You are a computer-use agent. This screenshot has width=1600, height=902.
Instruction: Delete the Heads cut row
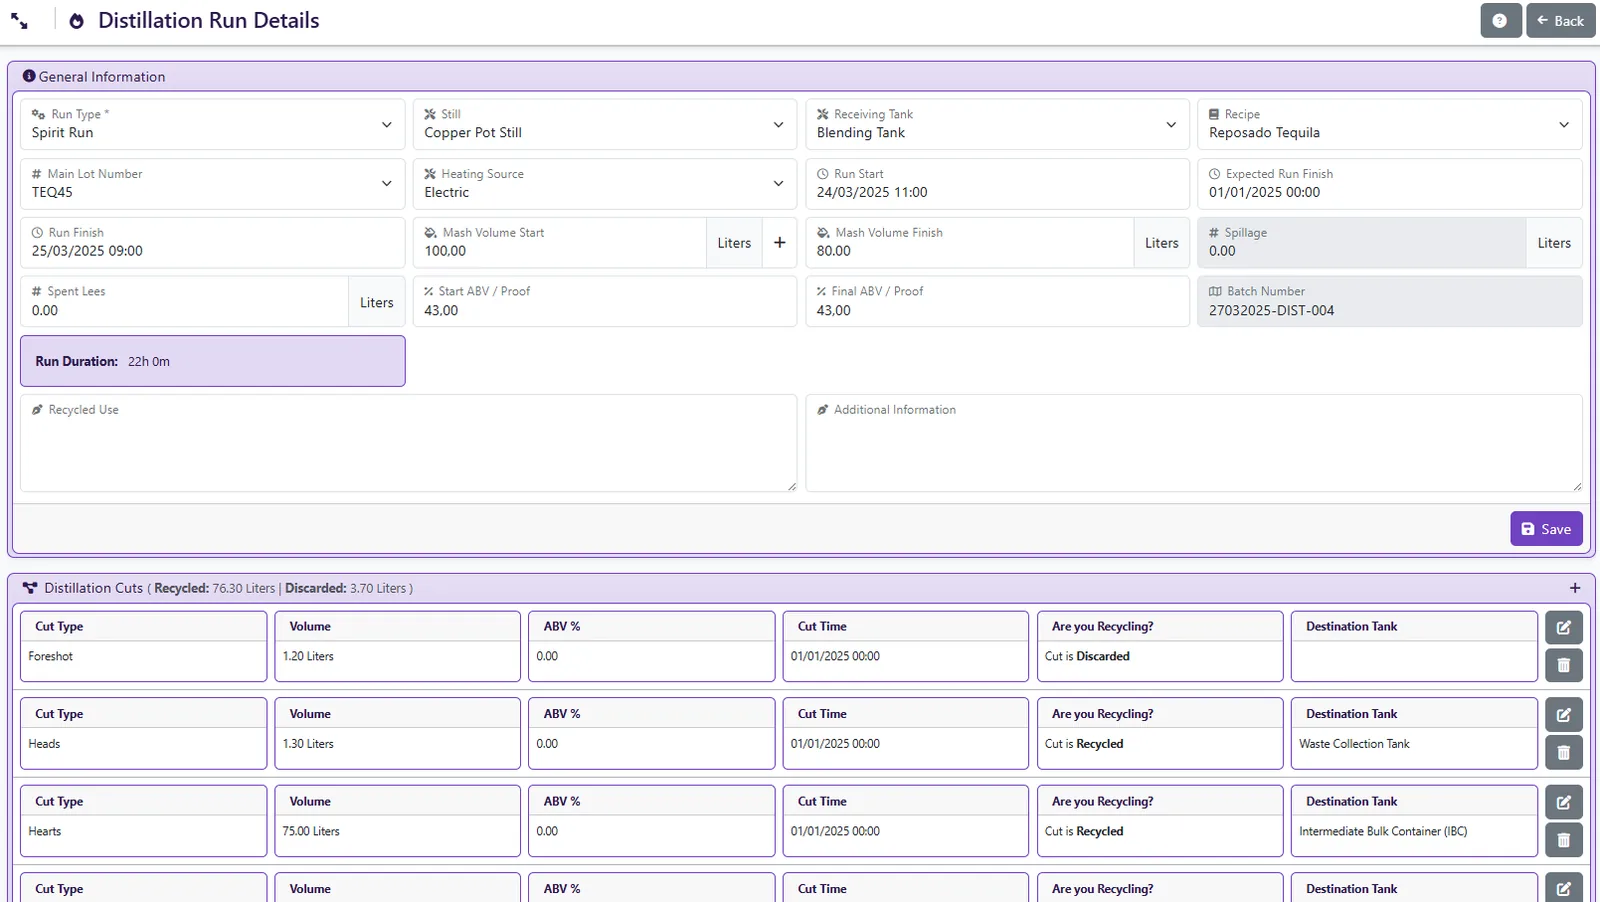pyautogui.click(x=1564, y=753)
